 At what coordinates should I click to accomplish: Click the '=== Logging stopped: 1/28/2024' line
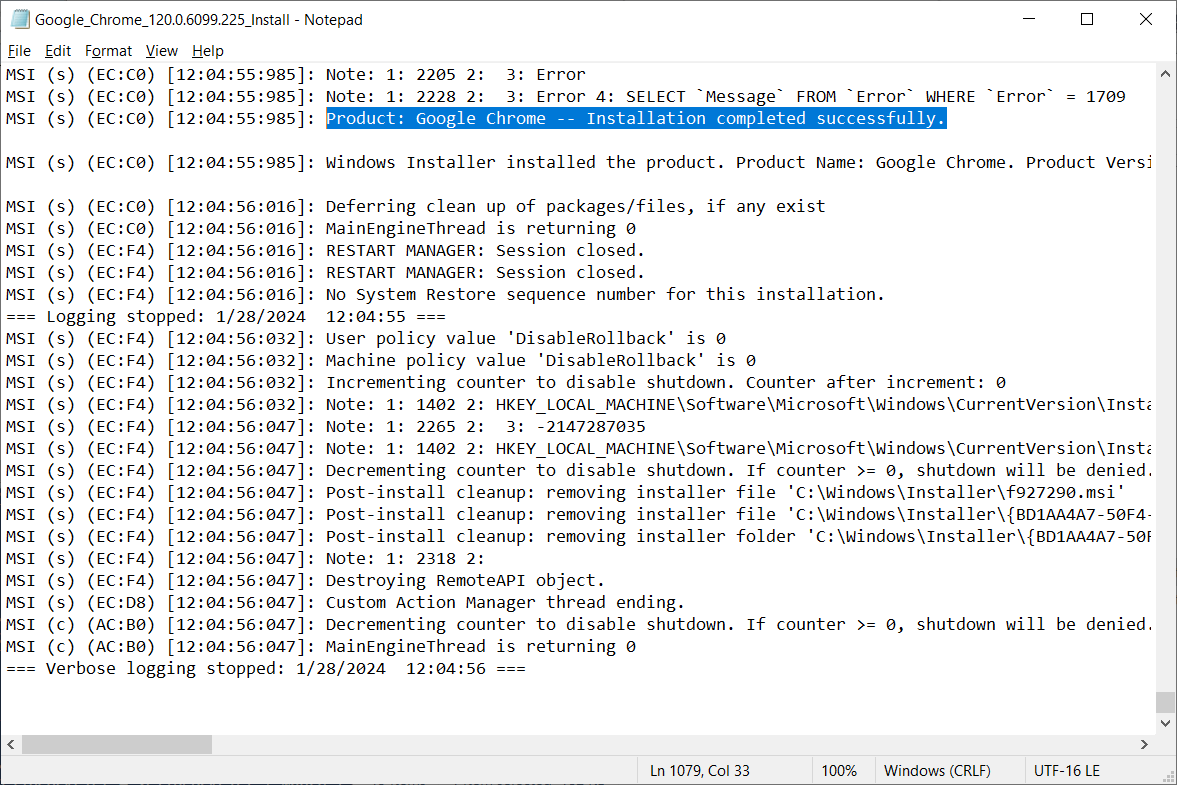point(225,317)
